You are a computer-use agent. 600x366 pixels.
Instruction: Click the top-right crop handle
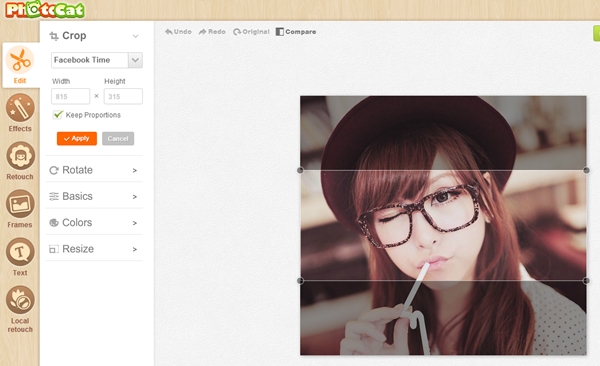click(x=586, y=170)
